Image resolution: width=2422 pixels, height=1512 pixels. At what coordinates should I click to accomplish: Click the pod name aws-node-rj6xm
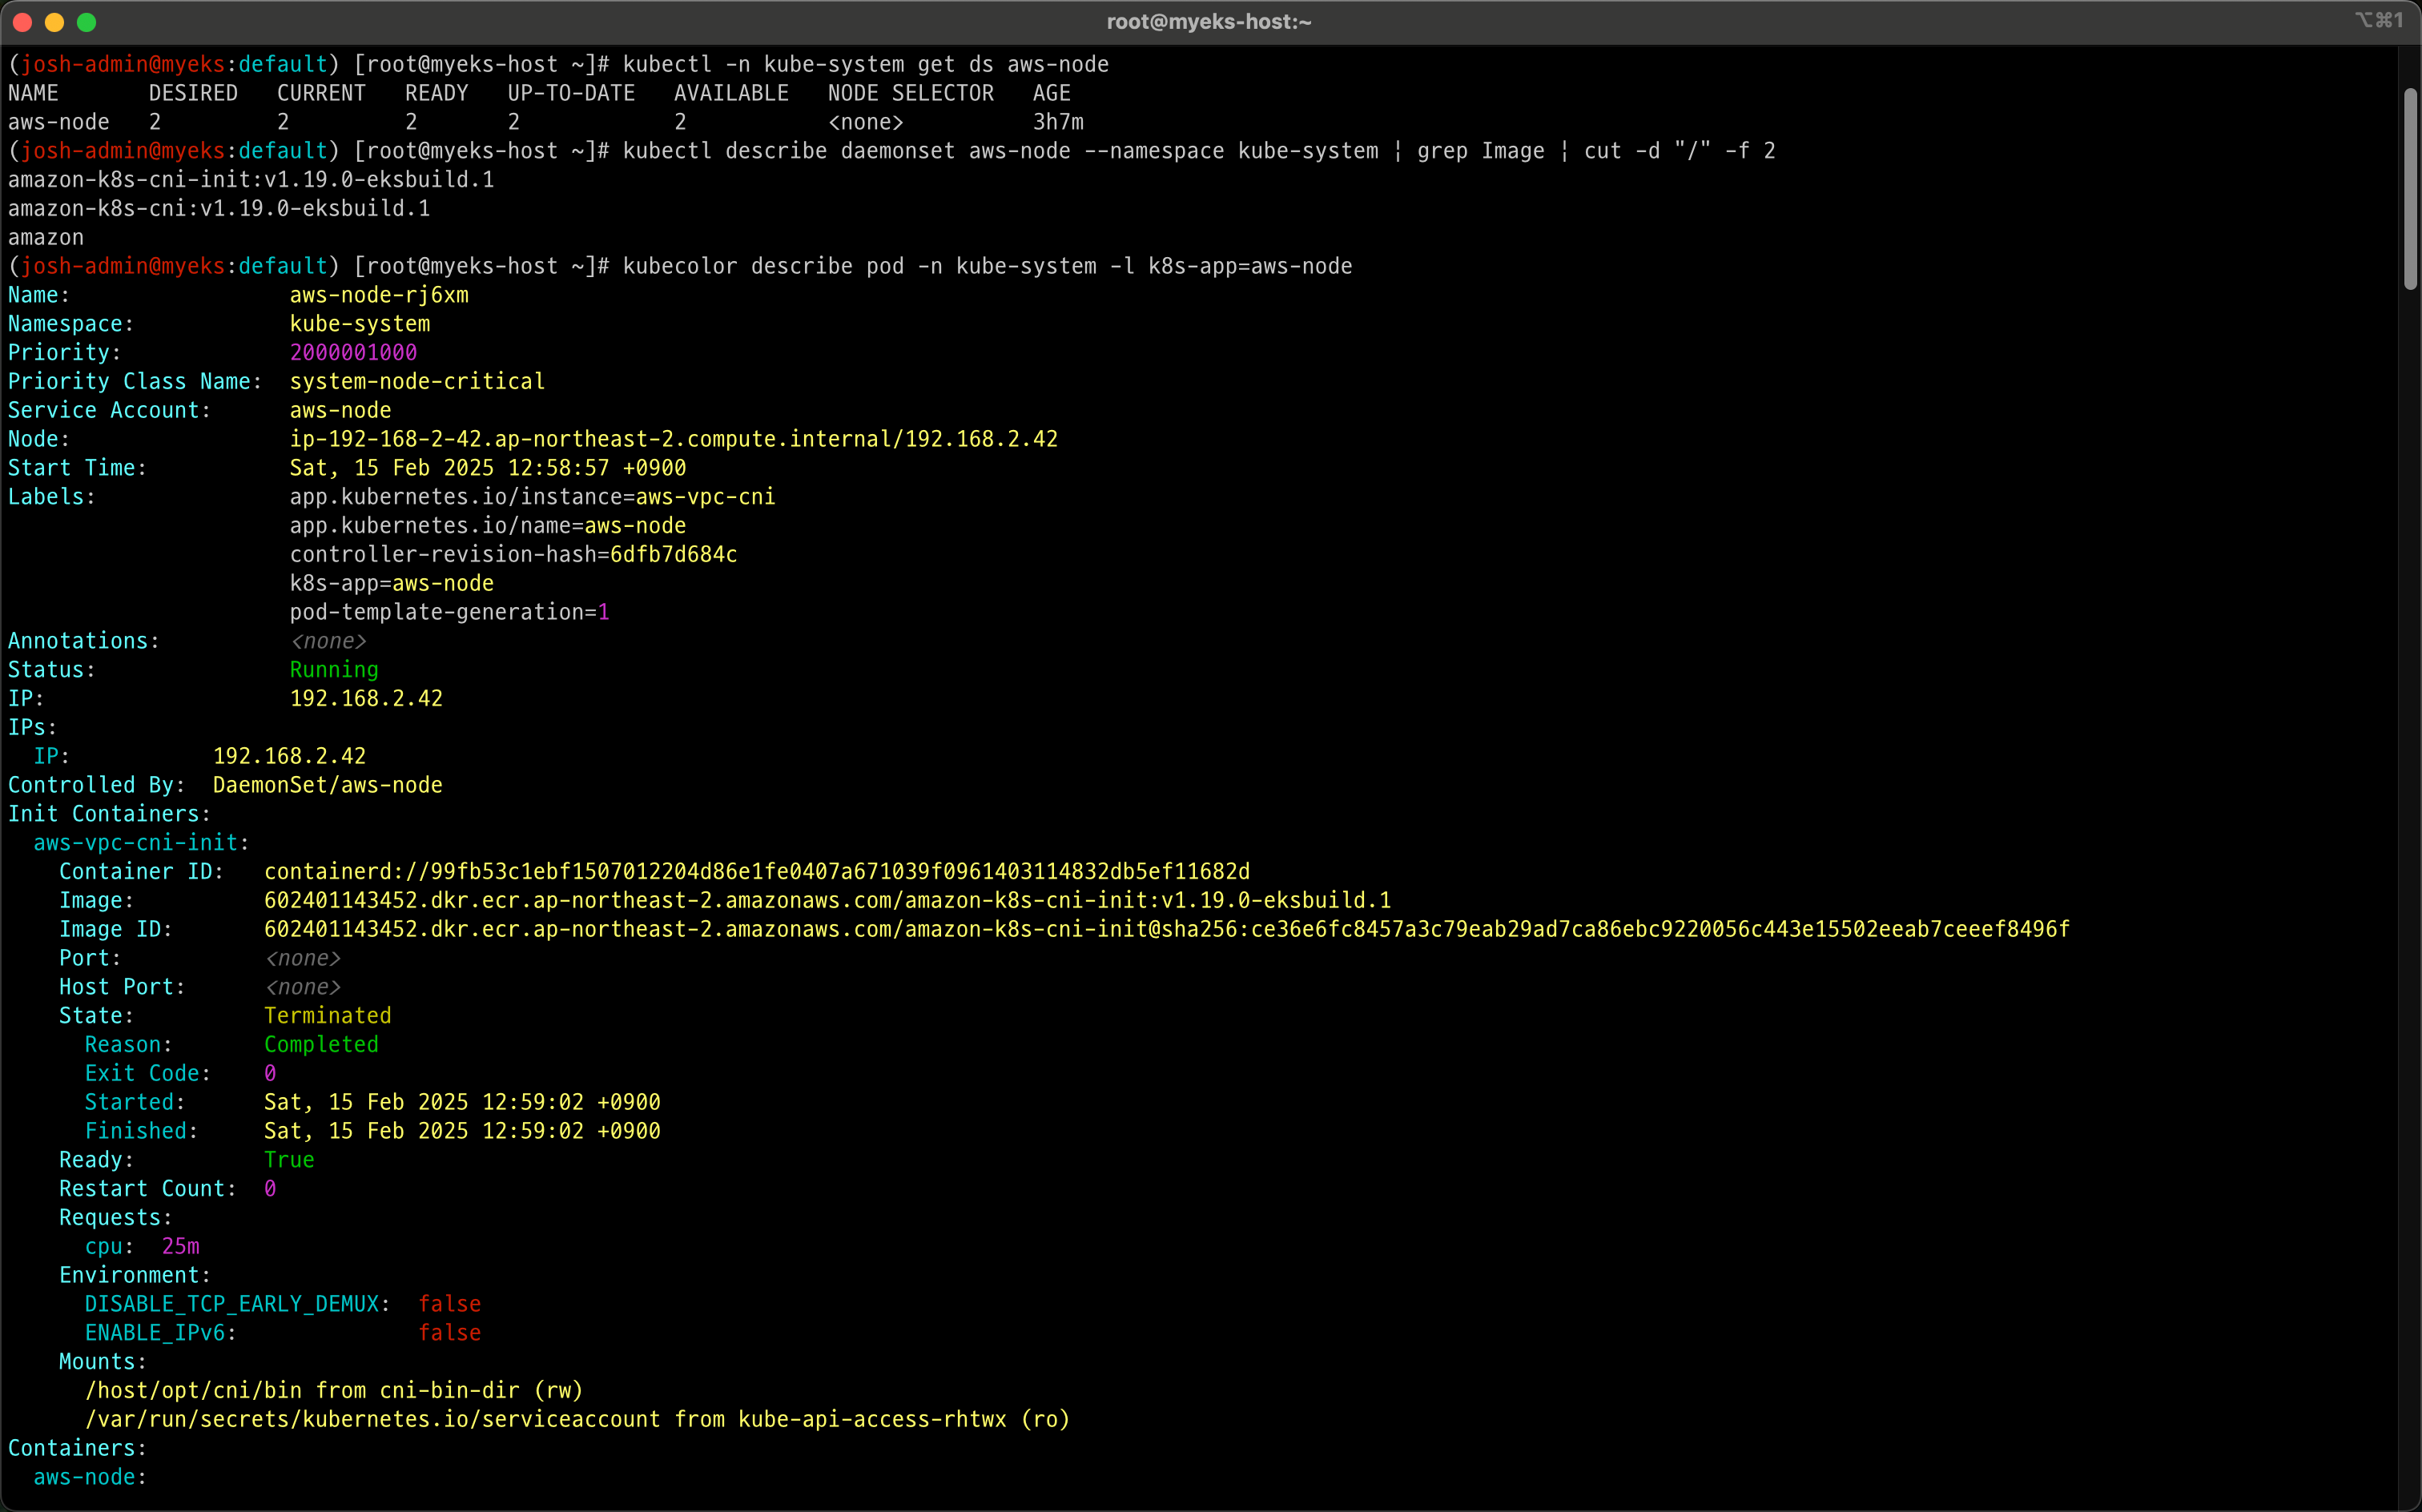(379, 295)
